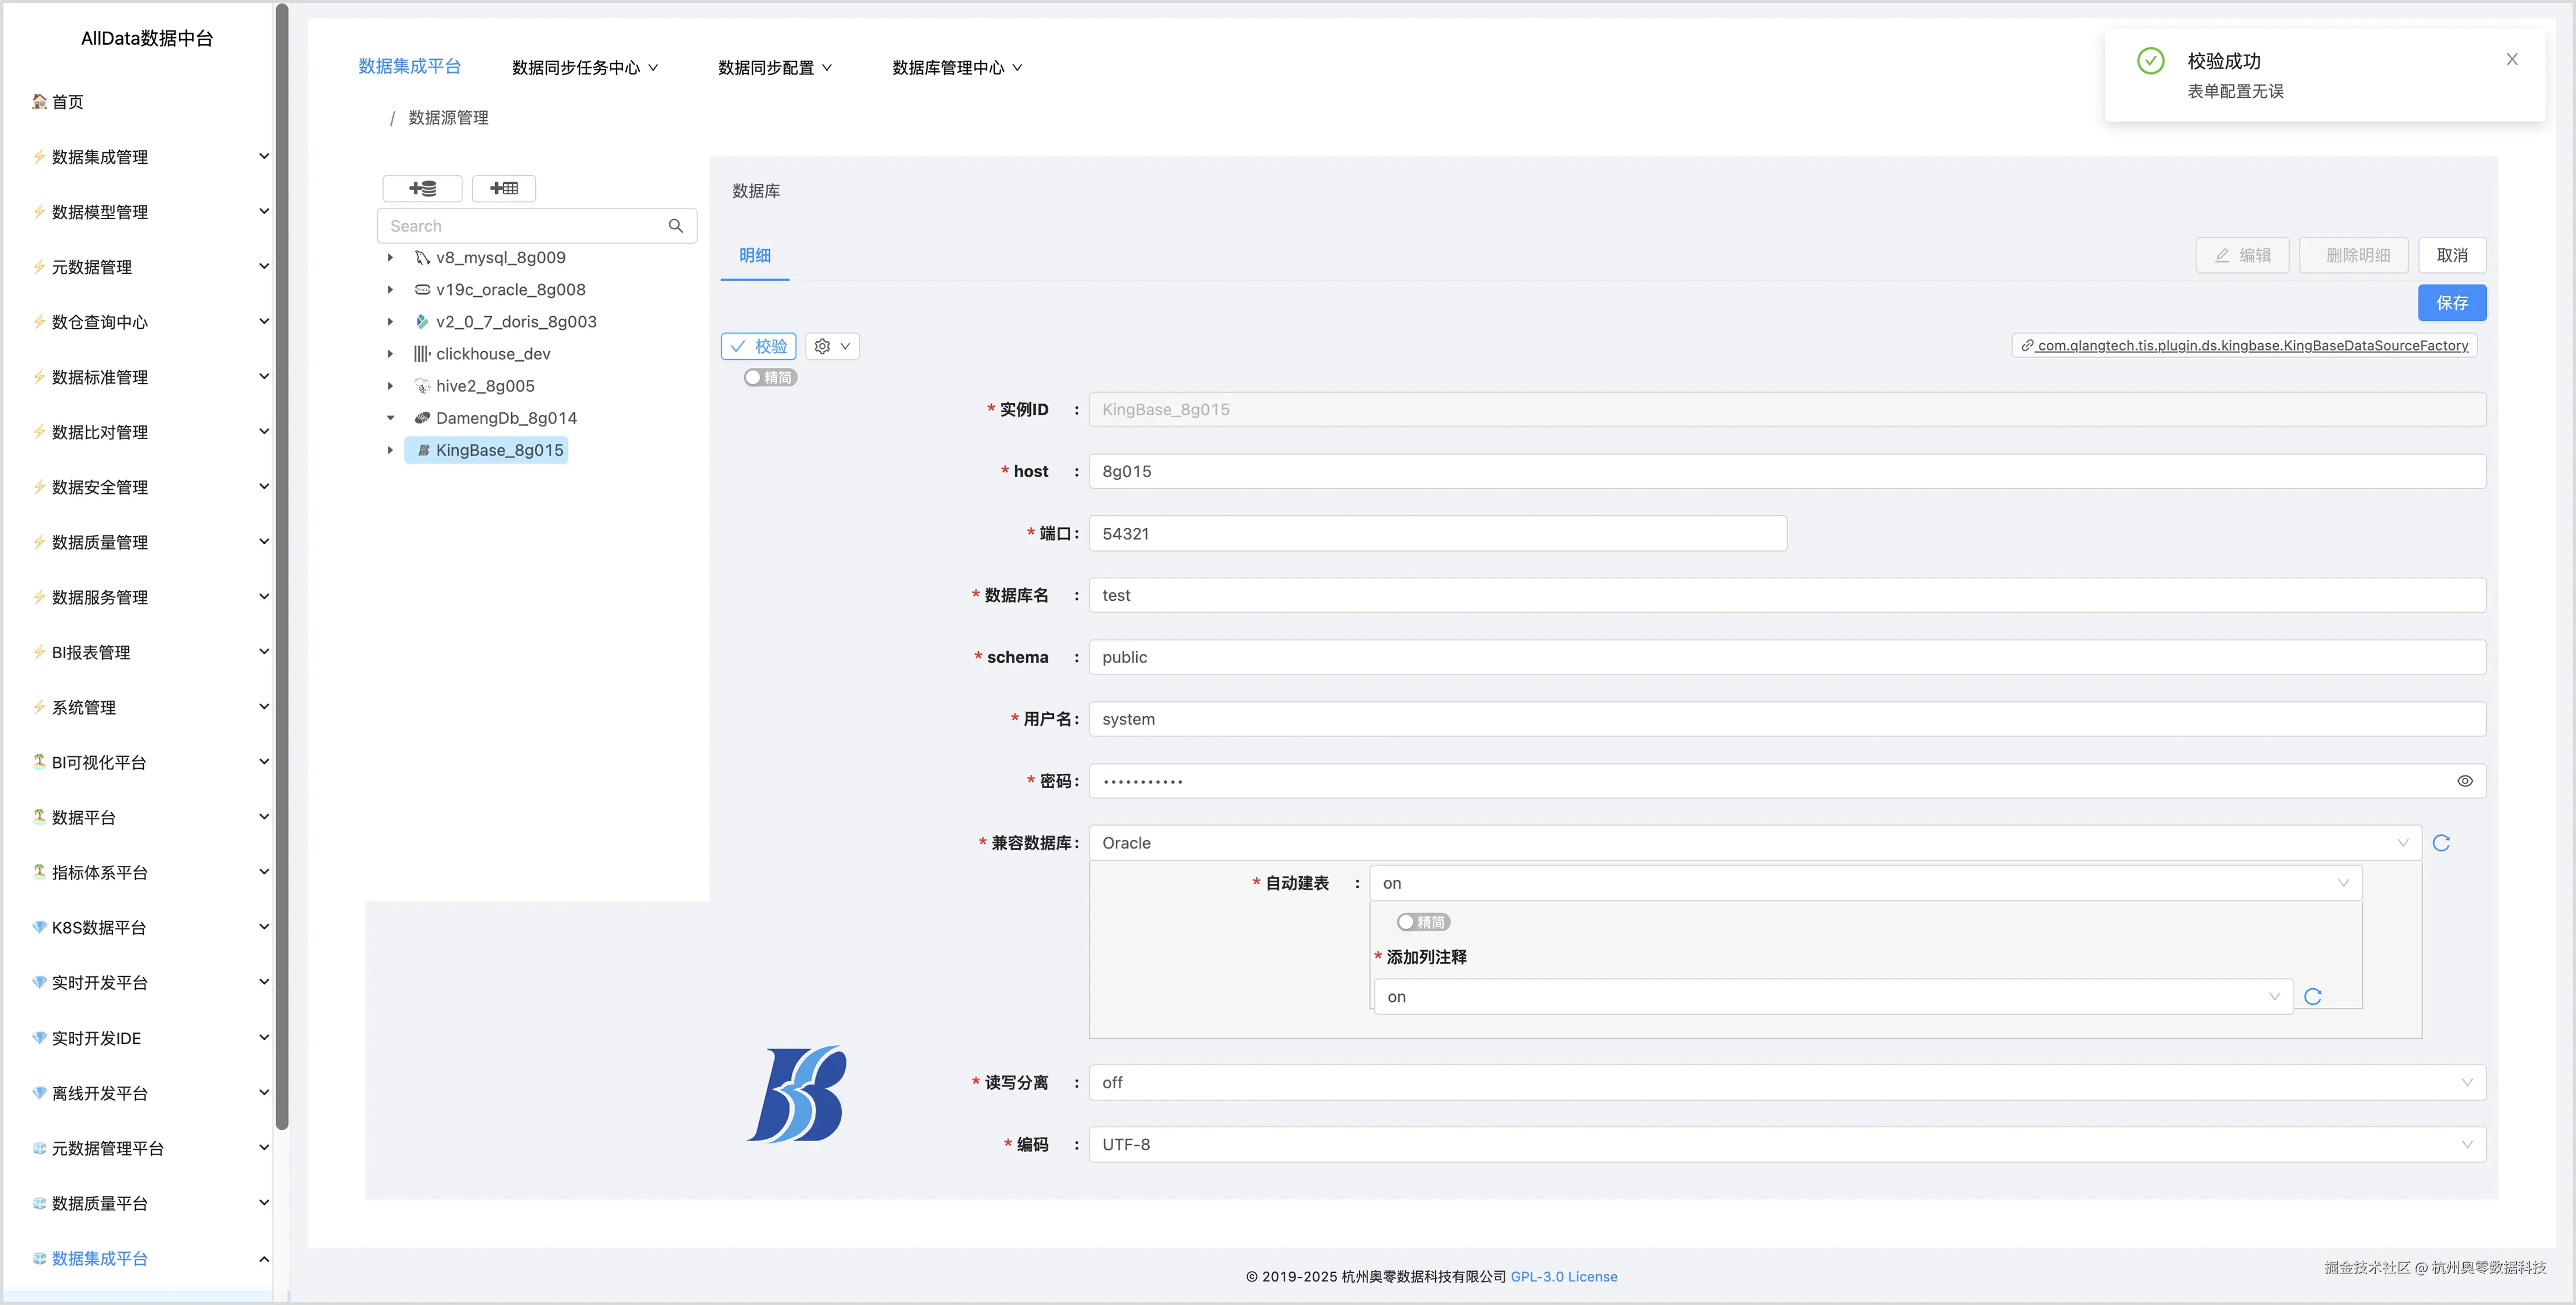
Task: Click the MySQL dolphin icon beside v8_mysql_8g009
Action: 421,257
